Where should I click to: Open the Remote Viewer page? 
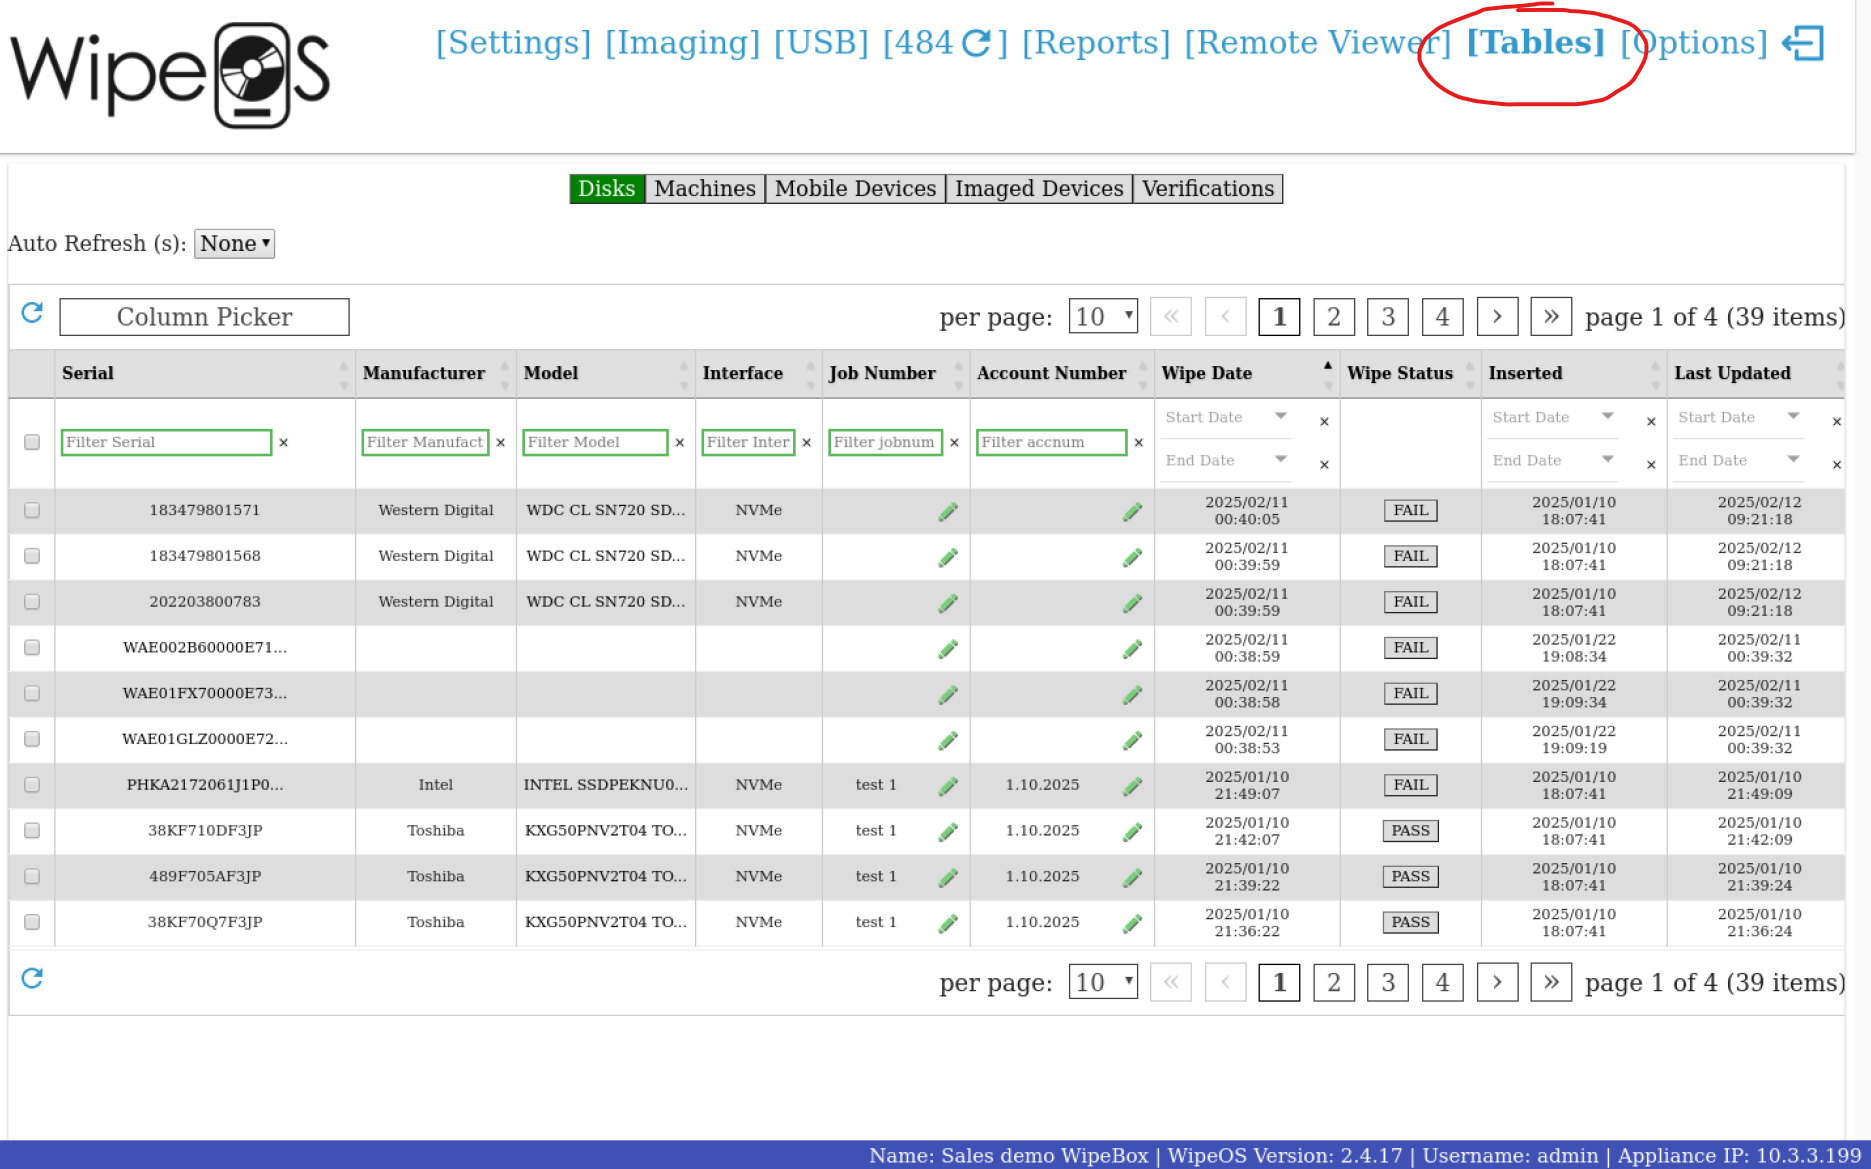pos(1317,43)
